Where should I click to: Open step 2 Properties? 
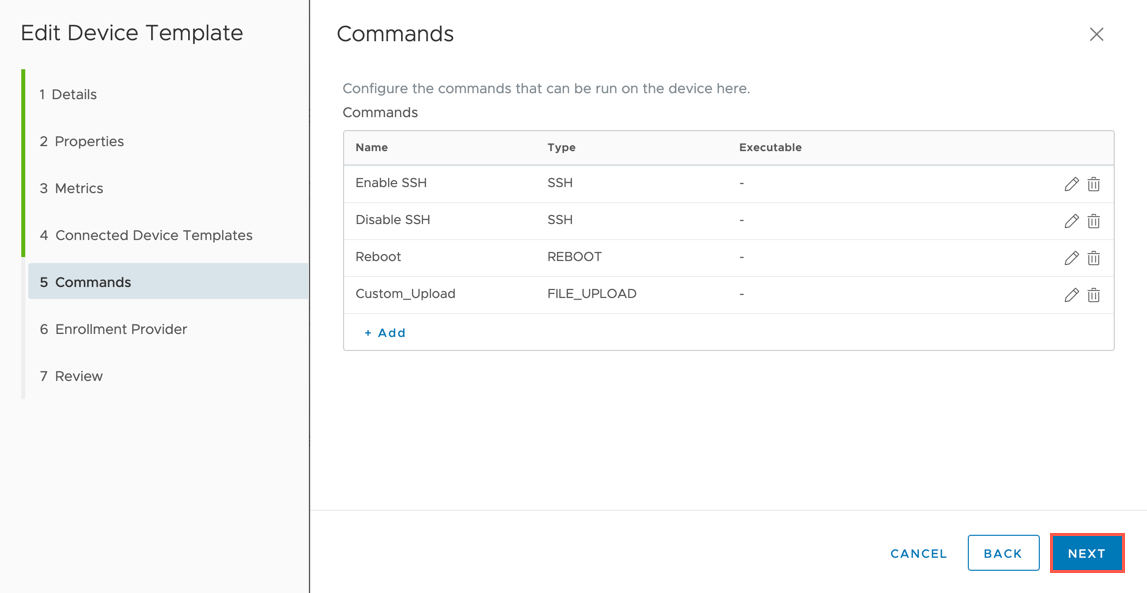click(x=82, y=141)
